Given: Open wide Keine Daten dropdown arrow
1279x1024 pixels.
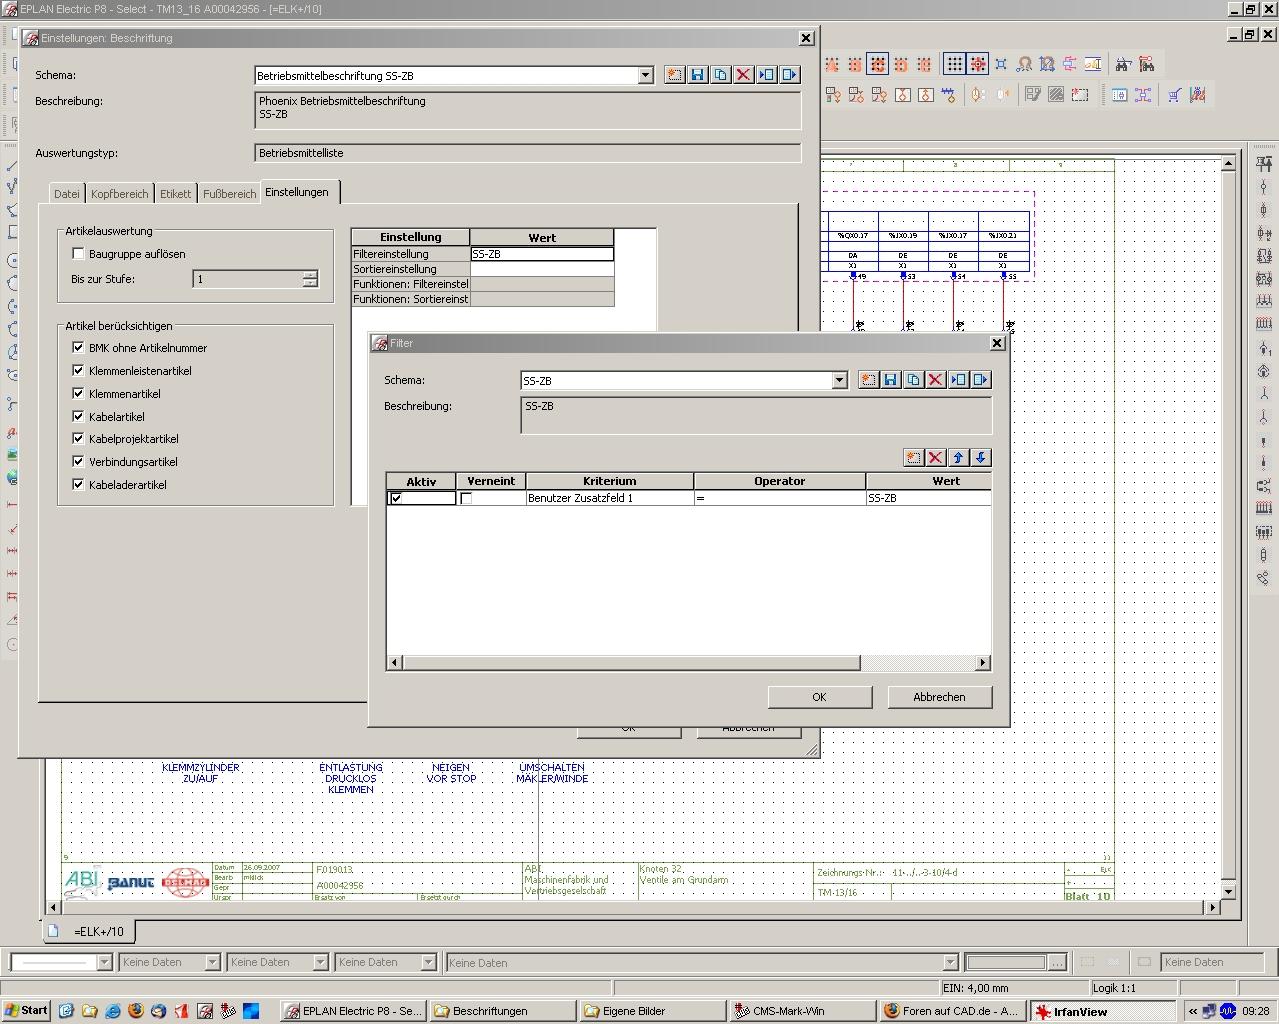Looking at the screenshot, I should tap(950, 962).
